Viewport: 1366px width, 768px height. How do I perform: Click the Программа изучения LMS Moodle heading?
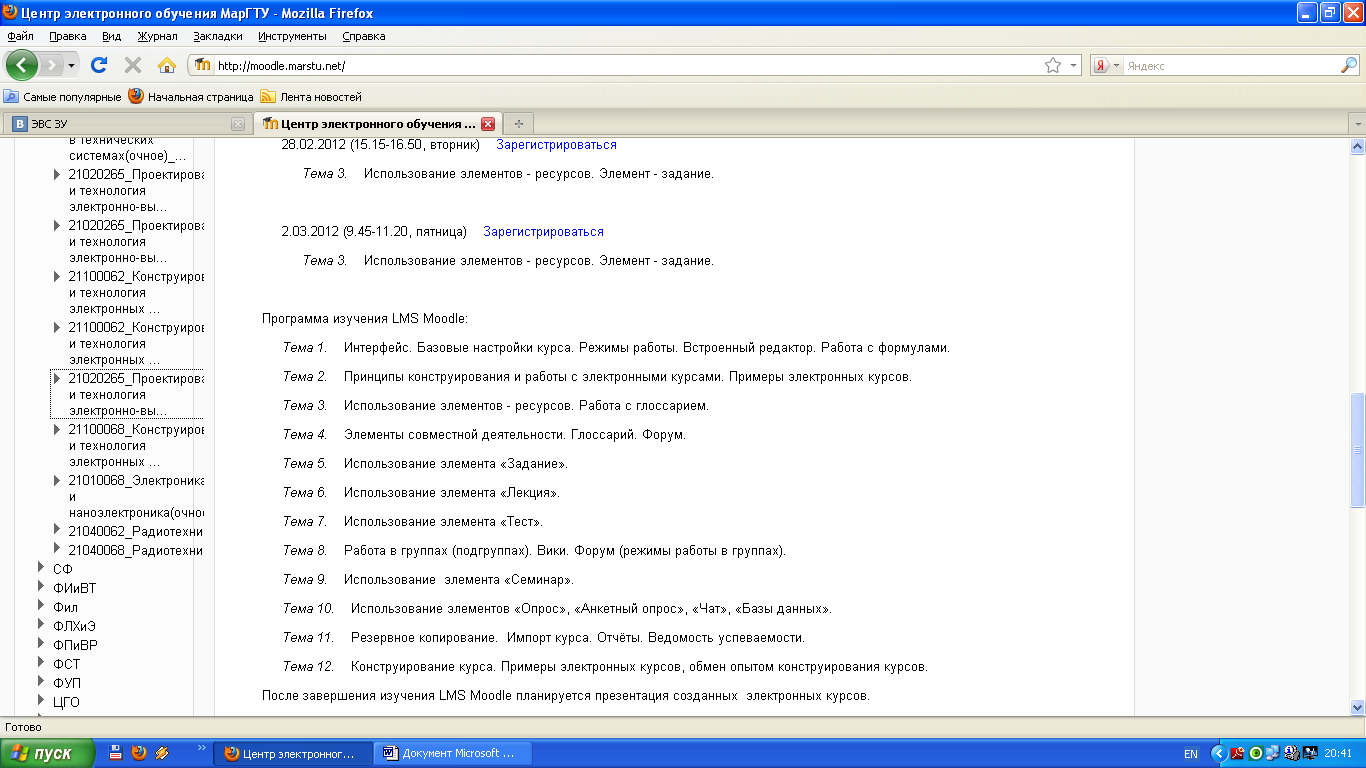(365, 319)
